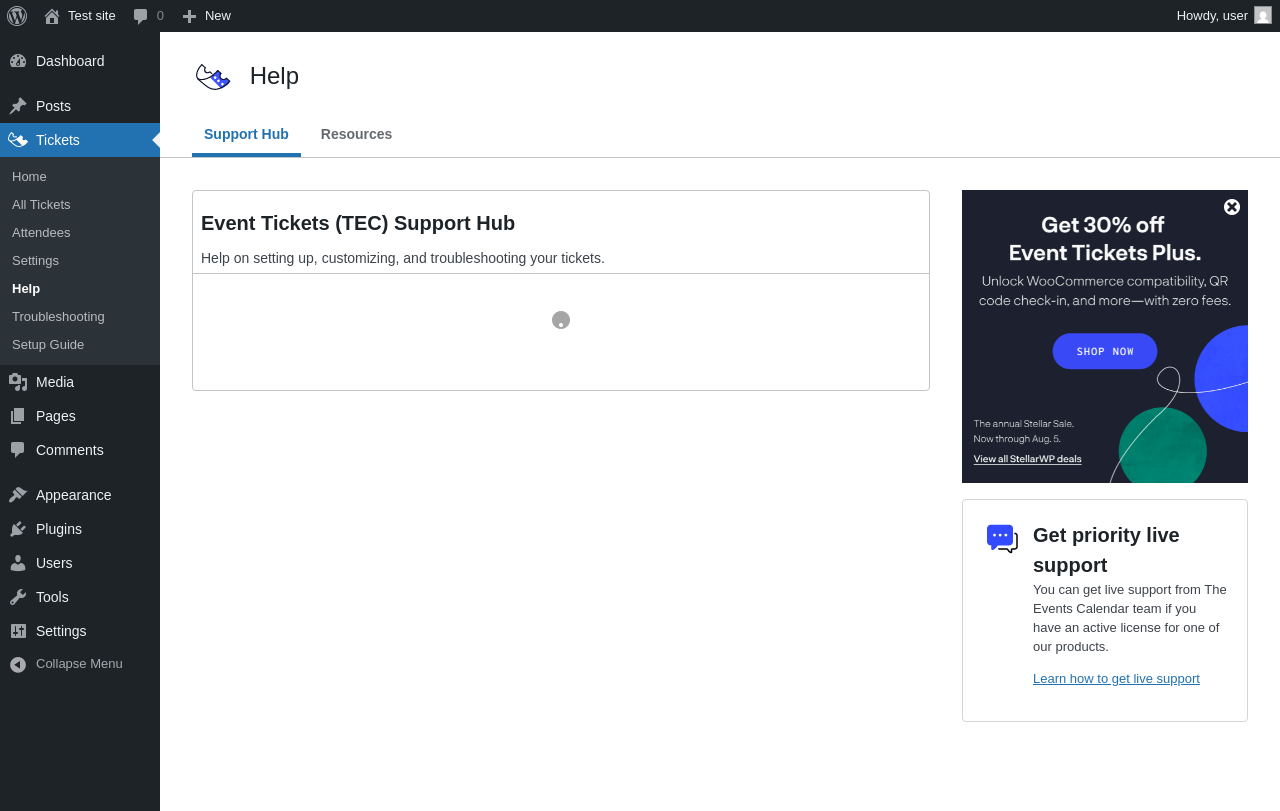Click the Get 30% off Event Tickets Plus headline
This screenshot has height=811, width=1280.
pos(1105,238)
